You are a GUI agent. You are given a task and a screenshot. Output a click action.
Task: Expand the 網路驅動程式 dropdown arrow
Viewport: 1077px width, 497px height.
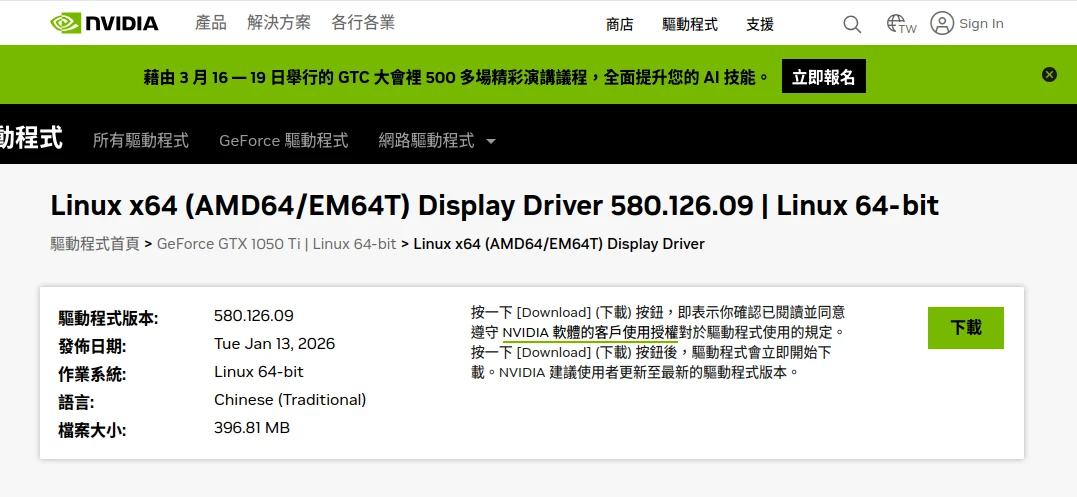(x=491, y=142)
